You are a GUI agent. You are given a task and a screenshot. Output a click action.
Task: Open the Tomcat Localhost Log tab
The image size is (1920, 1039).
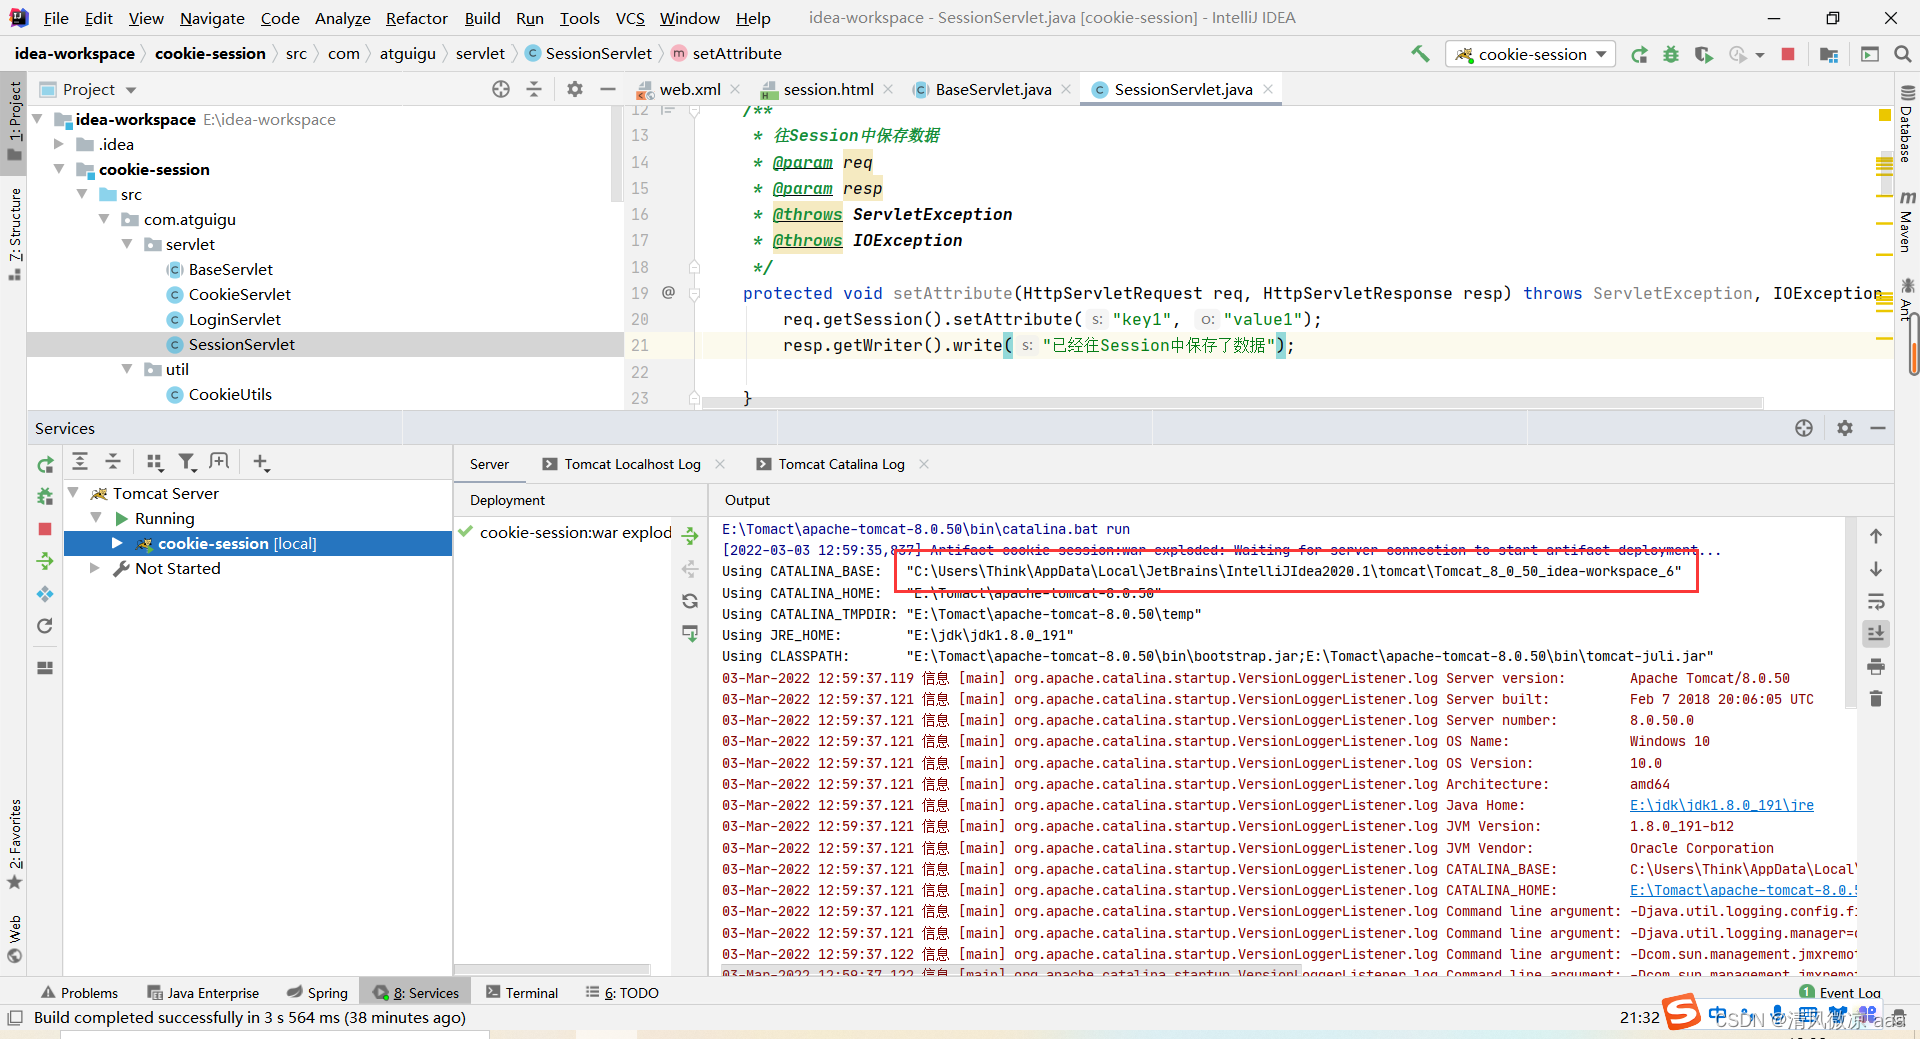coord(632,464)
